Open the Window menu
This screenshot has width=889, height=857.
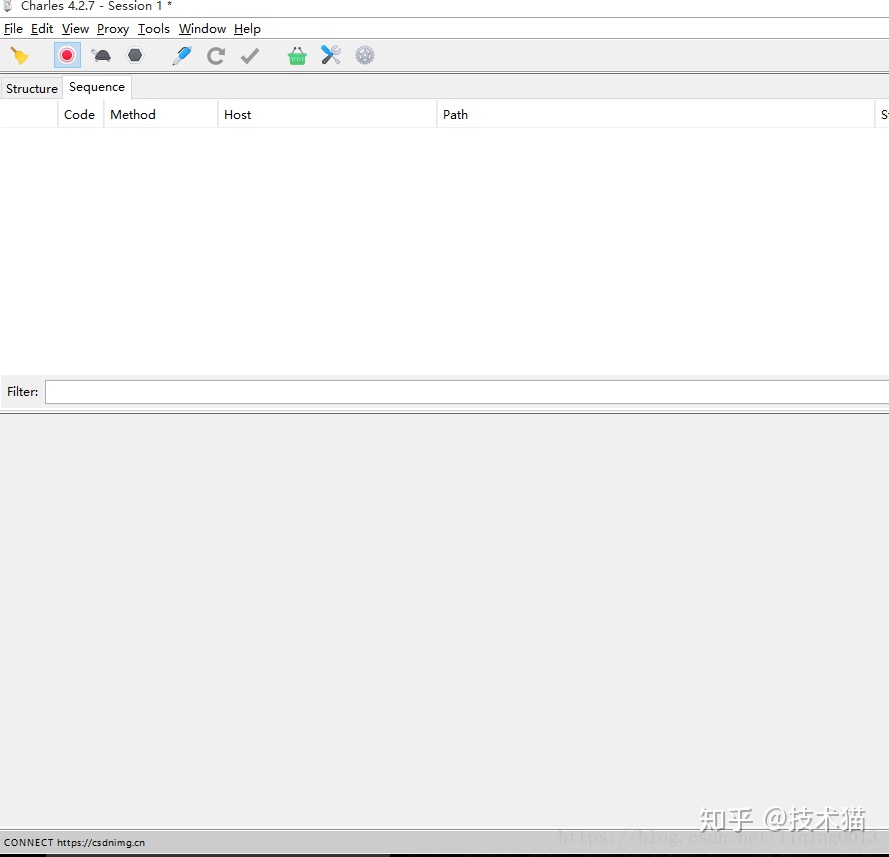coord(202,29)
